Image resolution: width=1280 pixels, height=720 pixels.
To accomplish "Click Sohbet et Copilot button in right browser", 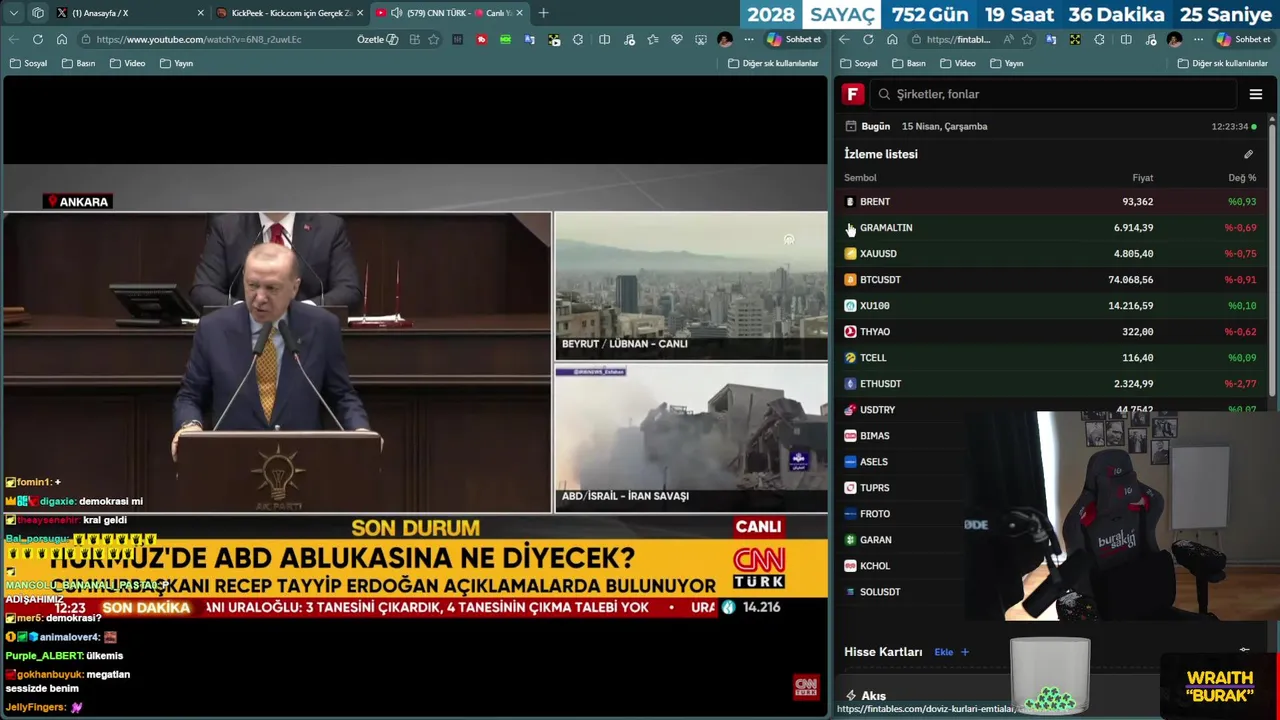I will point(1243,39).
